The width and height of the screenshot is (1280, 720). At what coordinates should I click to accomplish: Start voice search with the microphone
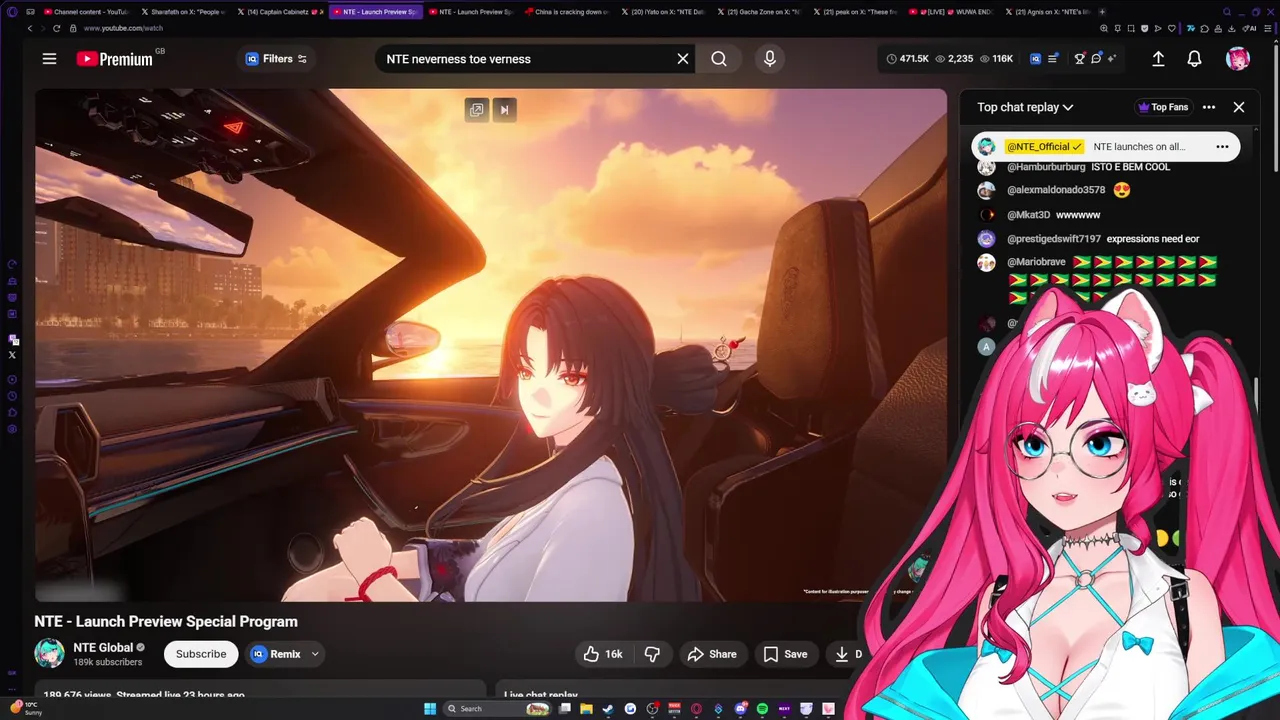click(x=770, y=59)
